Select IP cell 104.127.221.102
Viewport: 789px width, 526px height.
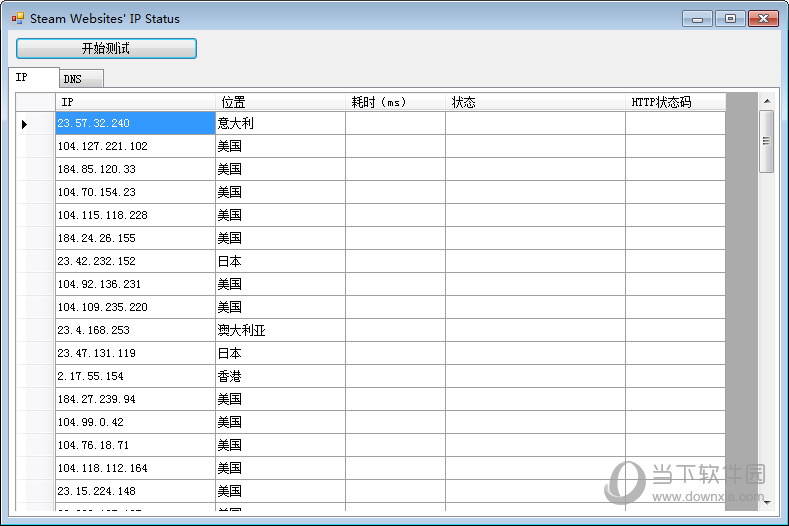[135, 146]
